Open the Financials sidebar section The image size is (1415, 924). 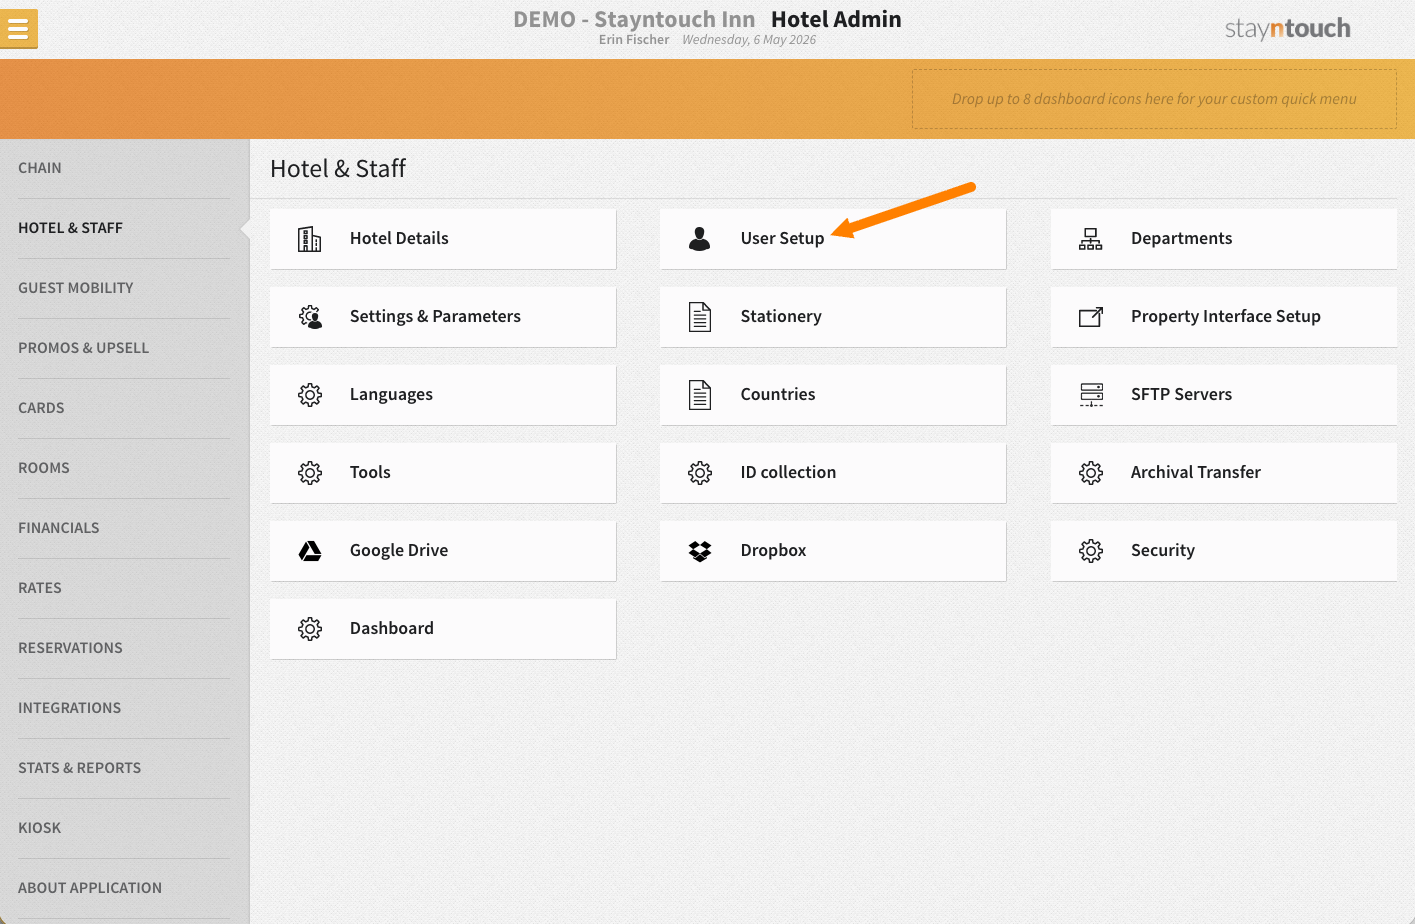point(59,528)
